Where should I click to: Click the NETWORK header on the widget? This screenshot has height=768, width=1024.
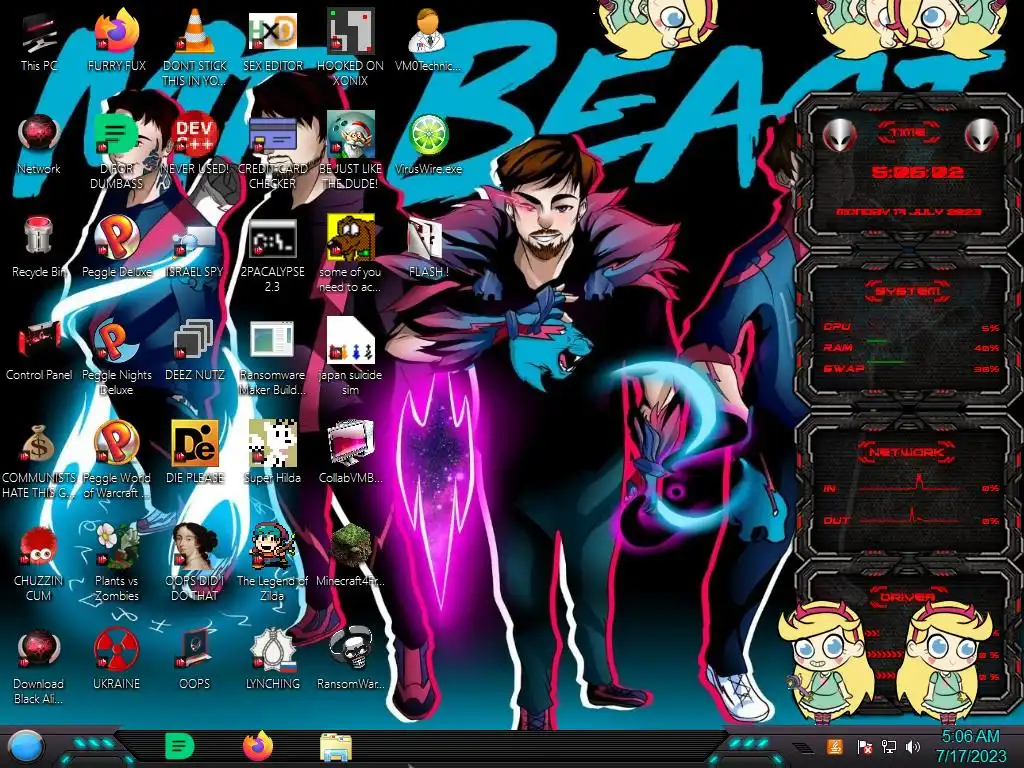coord(908,452)
